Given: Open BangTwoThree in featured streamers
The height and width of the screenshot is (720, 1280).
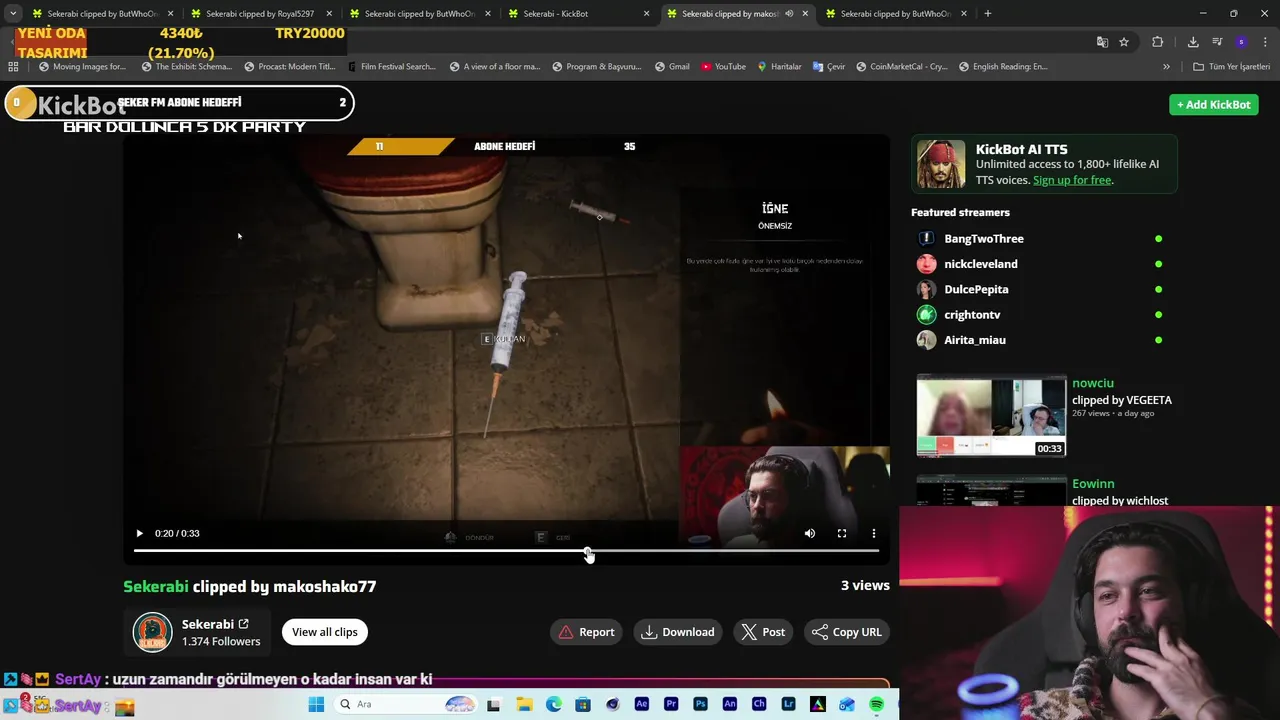Looking at the screenshot, I should [x=984, y=239].
